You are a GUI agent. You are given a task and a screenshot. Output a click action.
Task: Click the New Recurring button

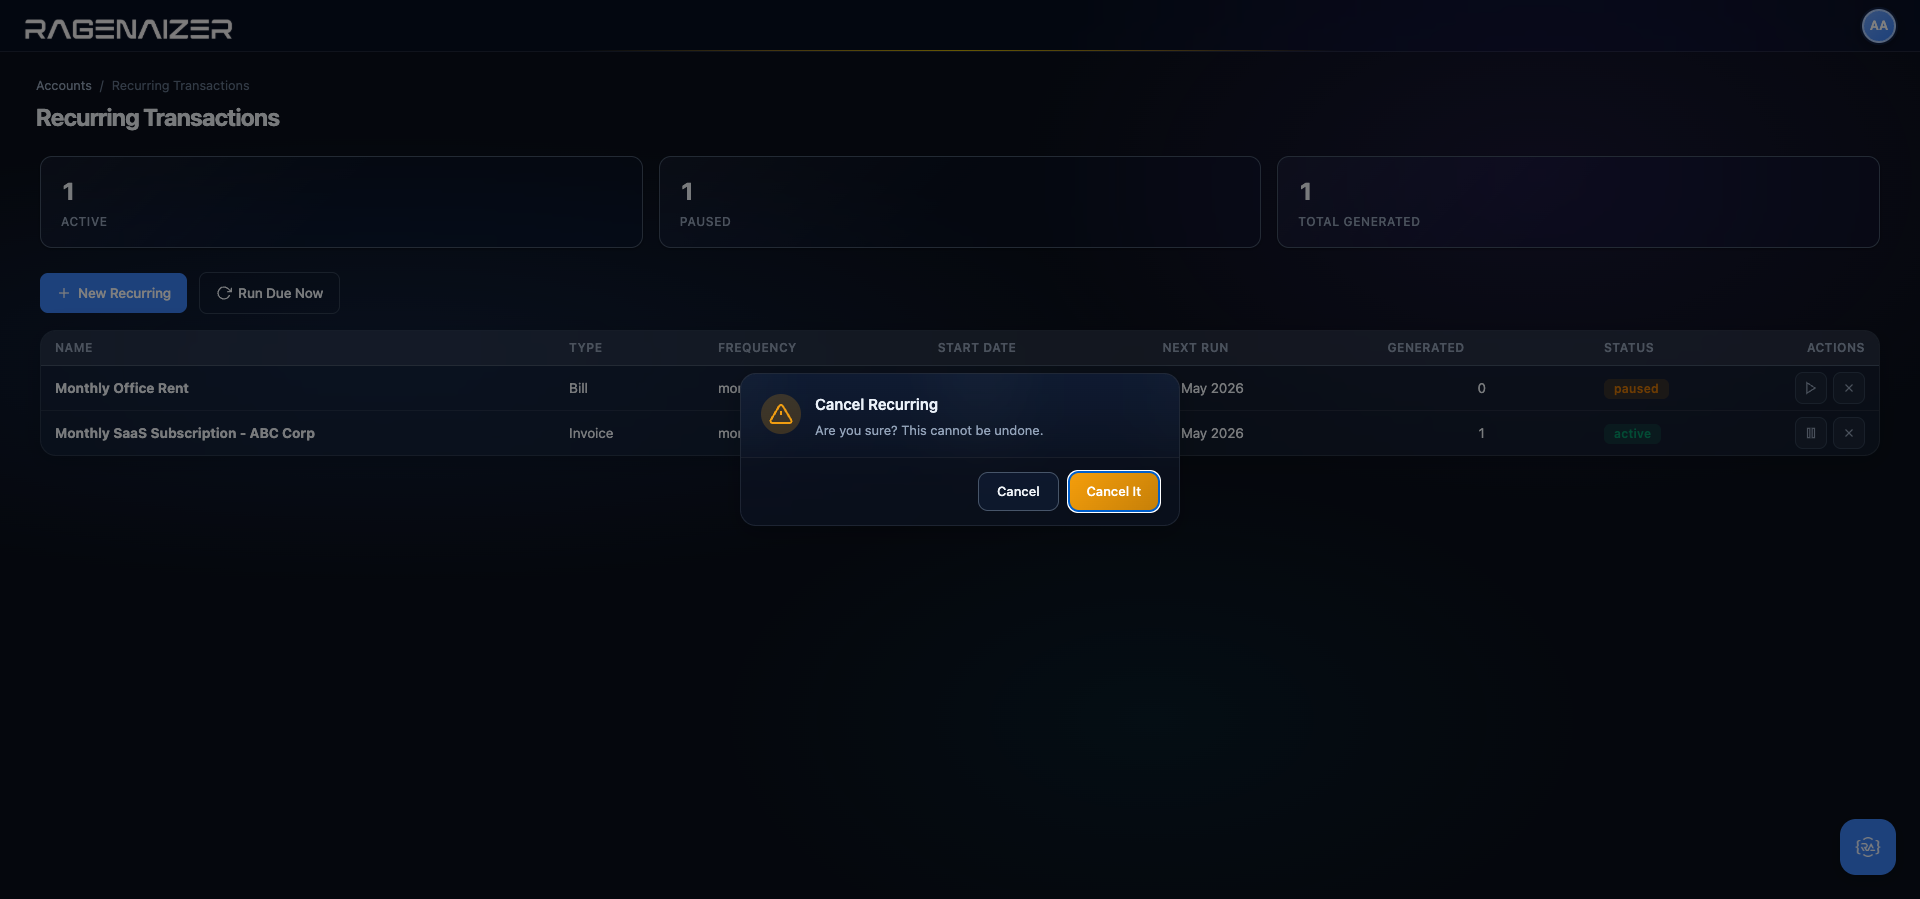click(113, 293)
